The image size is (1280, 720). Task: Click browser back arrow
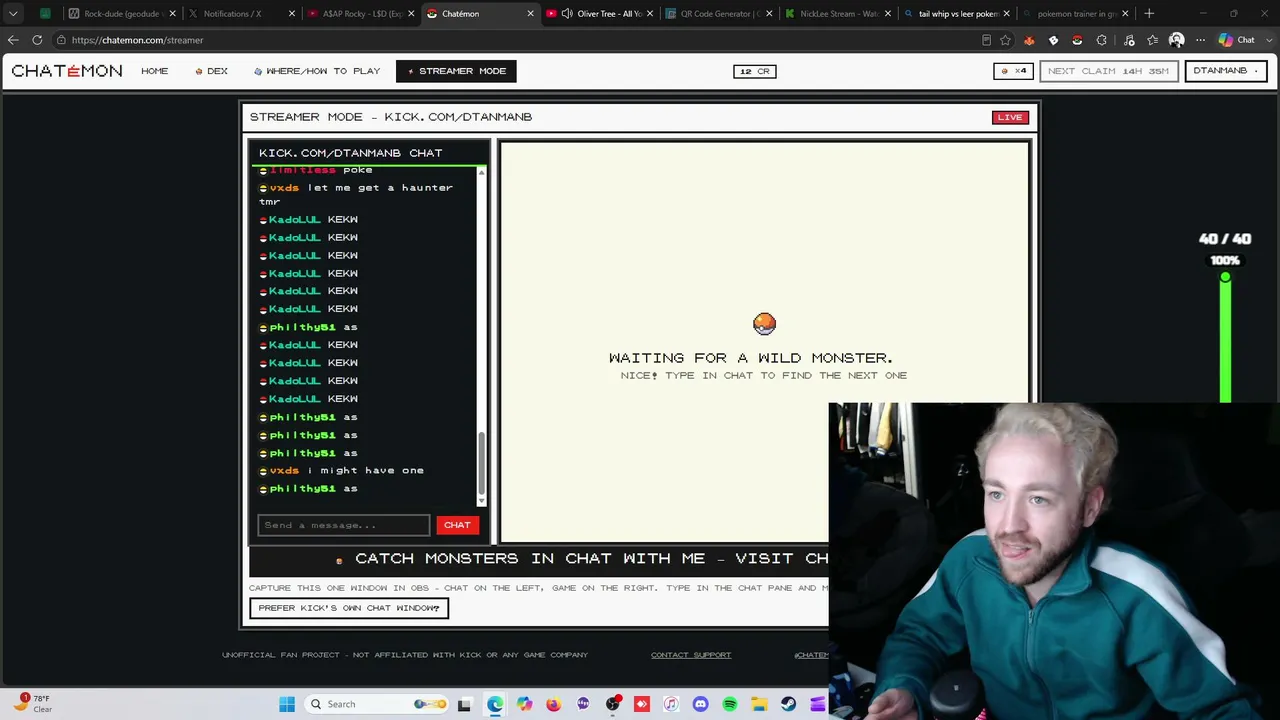pyautogui.click(x=13, y=40)
